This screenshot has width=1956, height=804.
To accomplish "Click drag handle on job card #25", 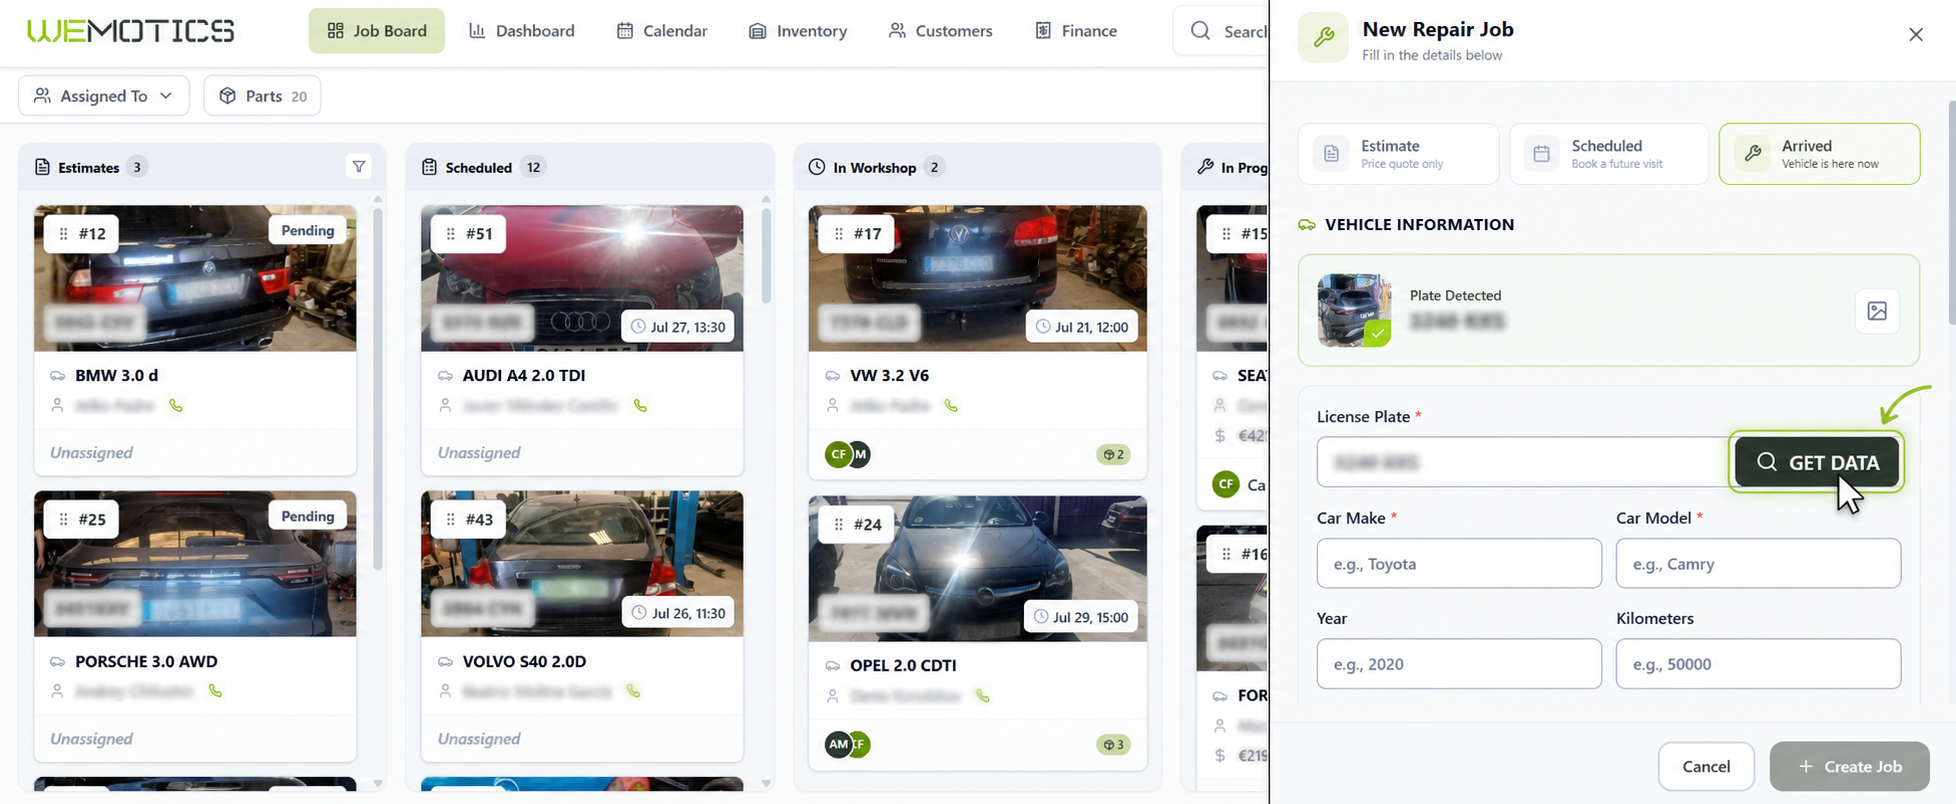I will 64,520.
